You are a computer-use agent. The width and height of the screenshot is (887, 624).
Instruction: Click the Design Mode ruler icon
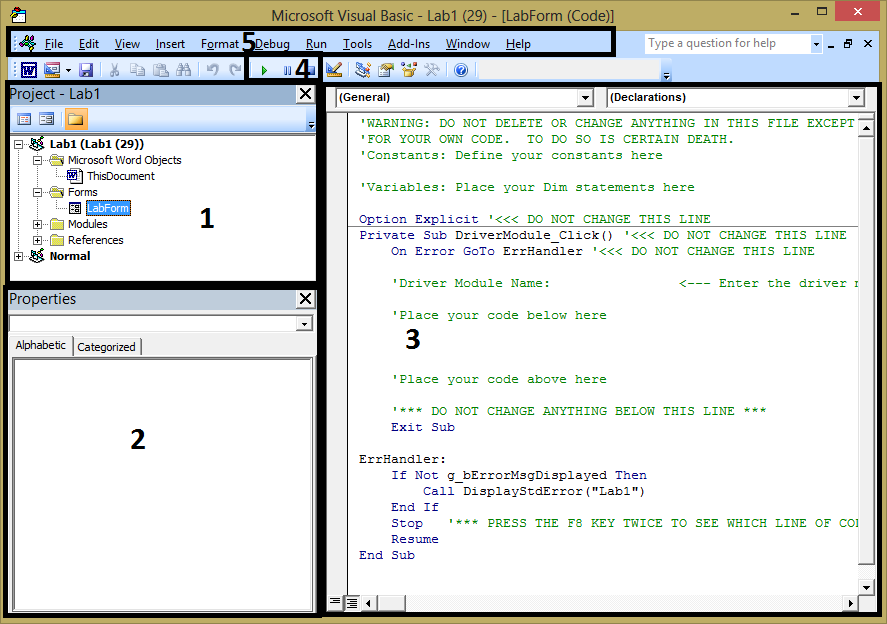(334, 70)
